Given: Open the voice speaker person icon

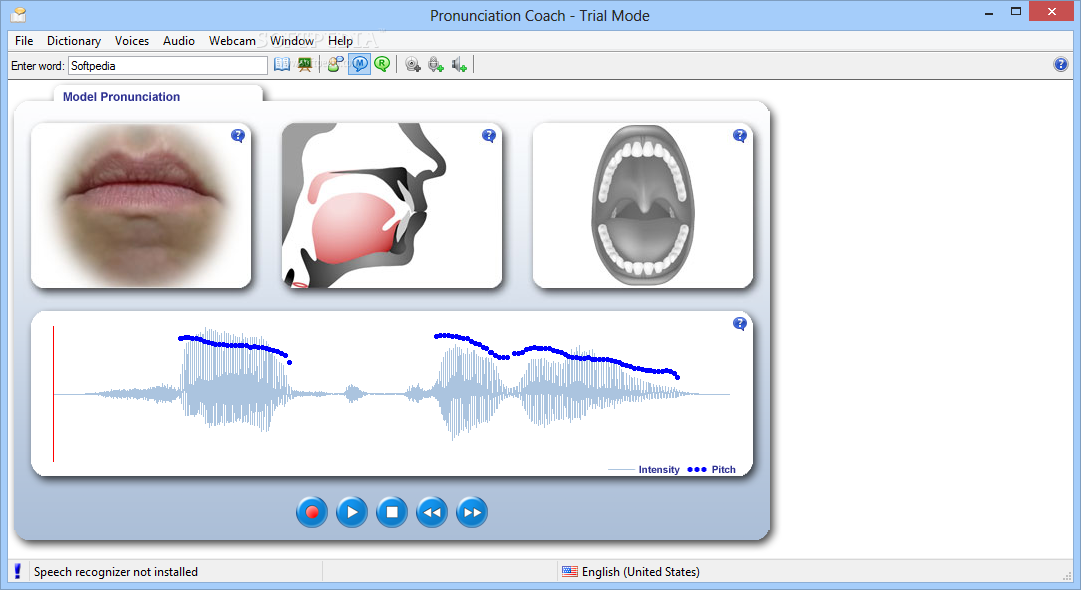Looking at the screenshot, I should click(336, 65).
